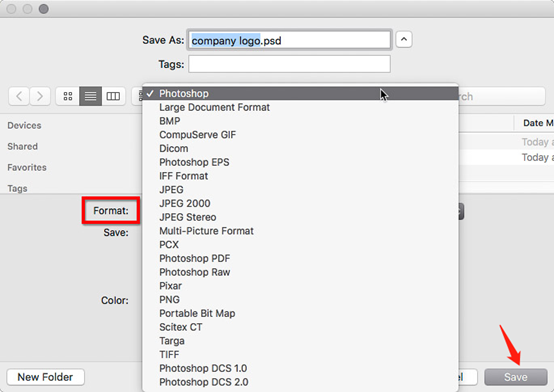554x392 pixels.
Task: Click the Save button
Action: pyautogui.click(x=515, y=377)
